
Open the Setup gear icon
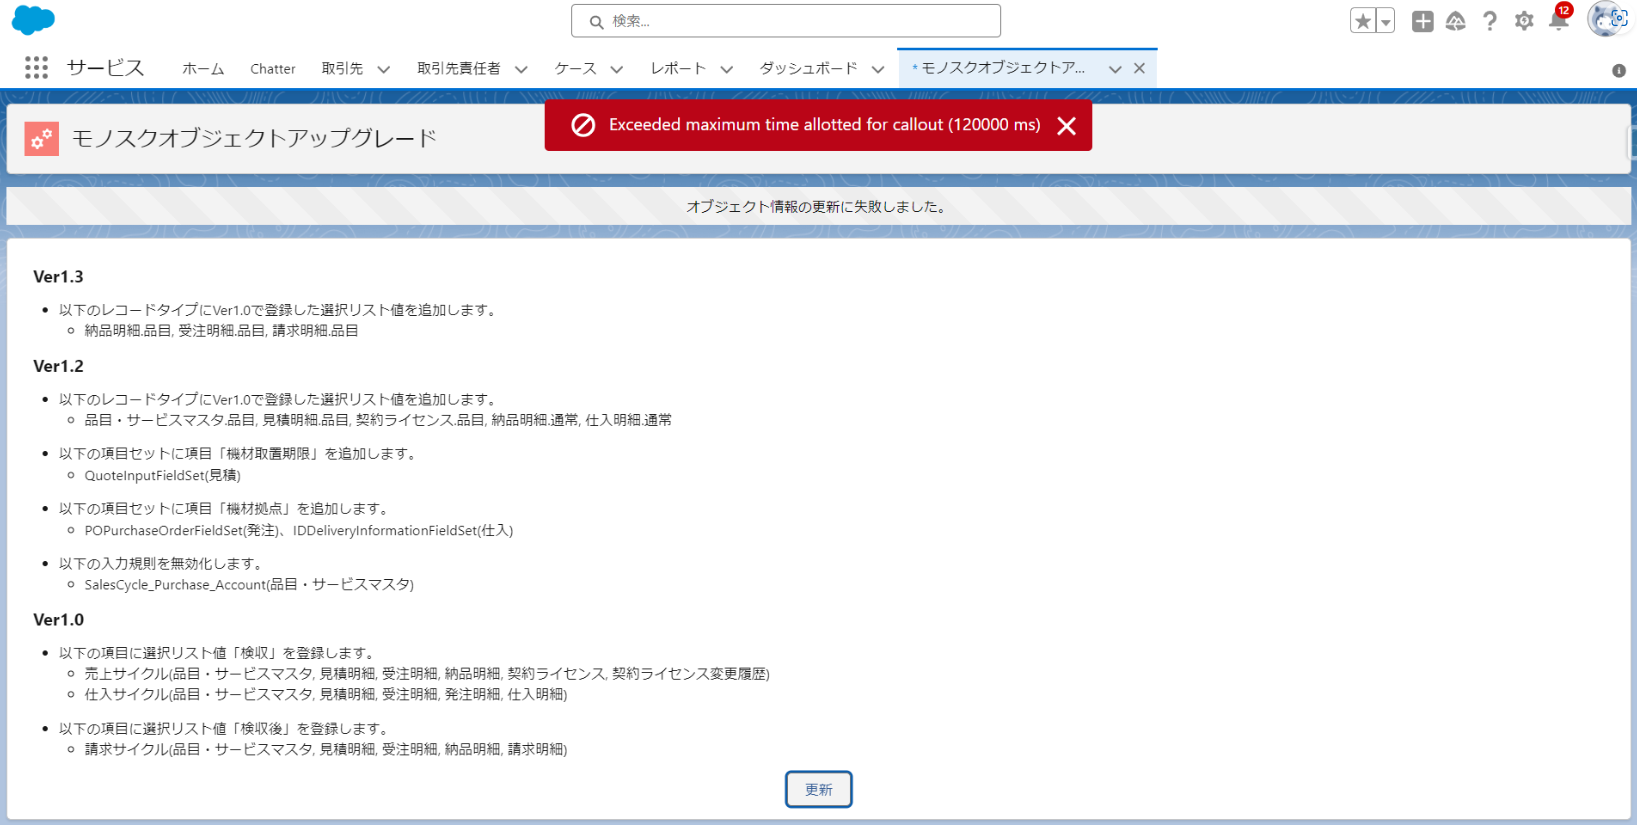(x=1524, y=21)
